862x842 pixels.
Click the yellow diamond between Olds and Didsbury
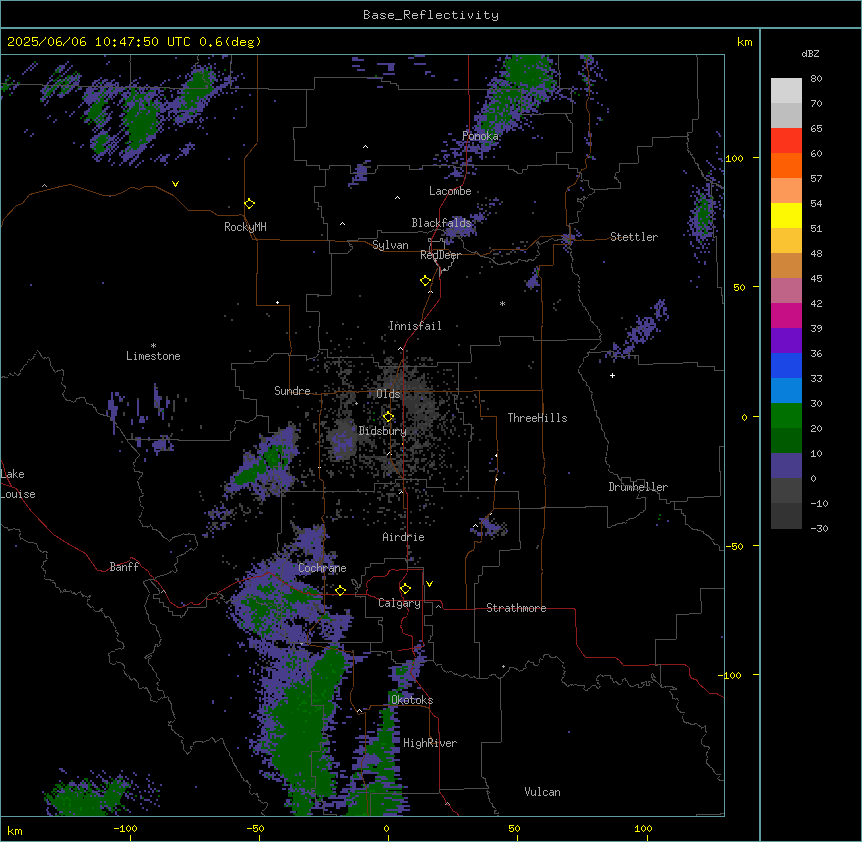388,417
